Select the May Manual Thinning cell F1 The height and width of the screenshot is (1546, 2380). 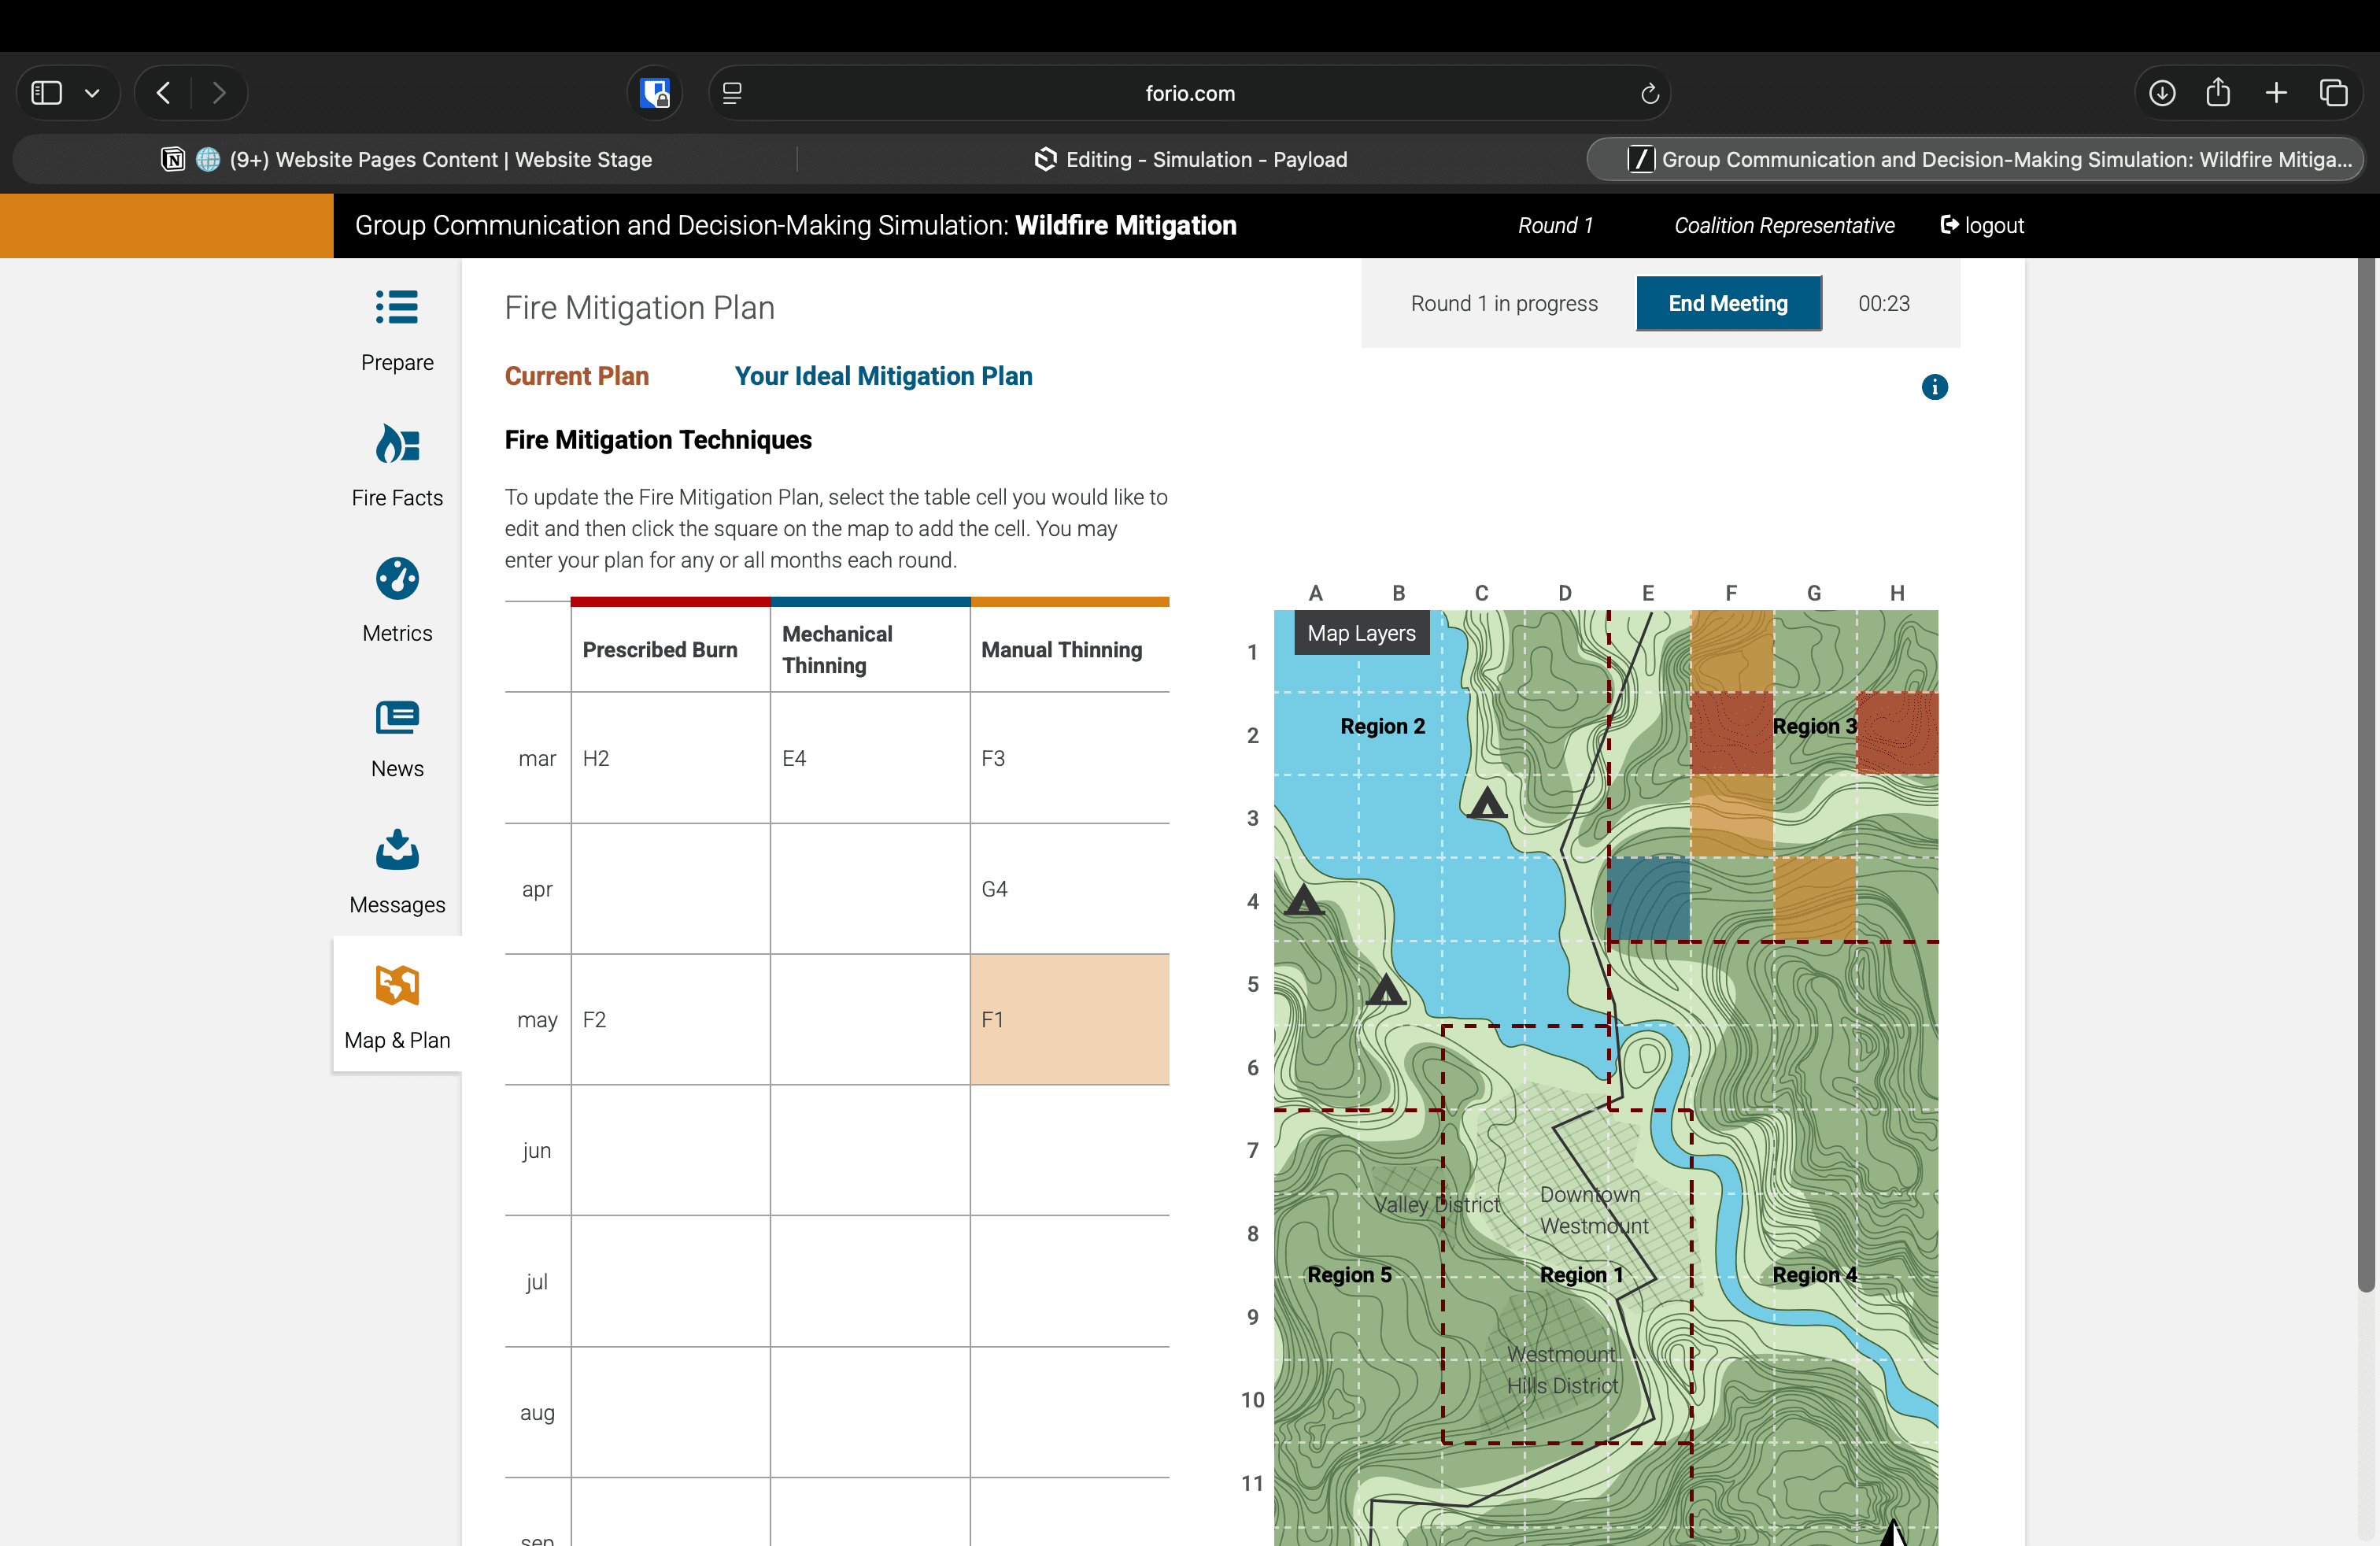point(1069,1019)
